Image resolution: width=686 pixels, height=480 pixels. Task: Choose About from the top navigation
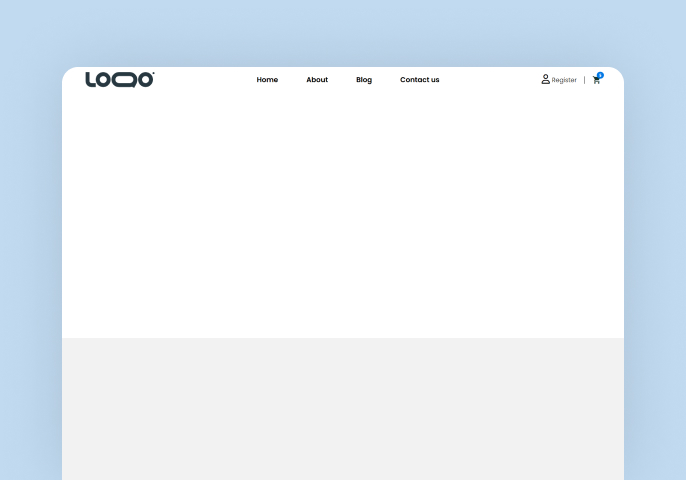pyautogui.click(x=317, y=80)
